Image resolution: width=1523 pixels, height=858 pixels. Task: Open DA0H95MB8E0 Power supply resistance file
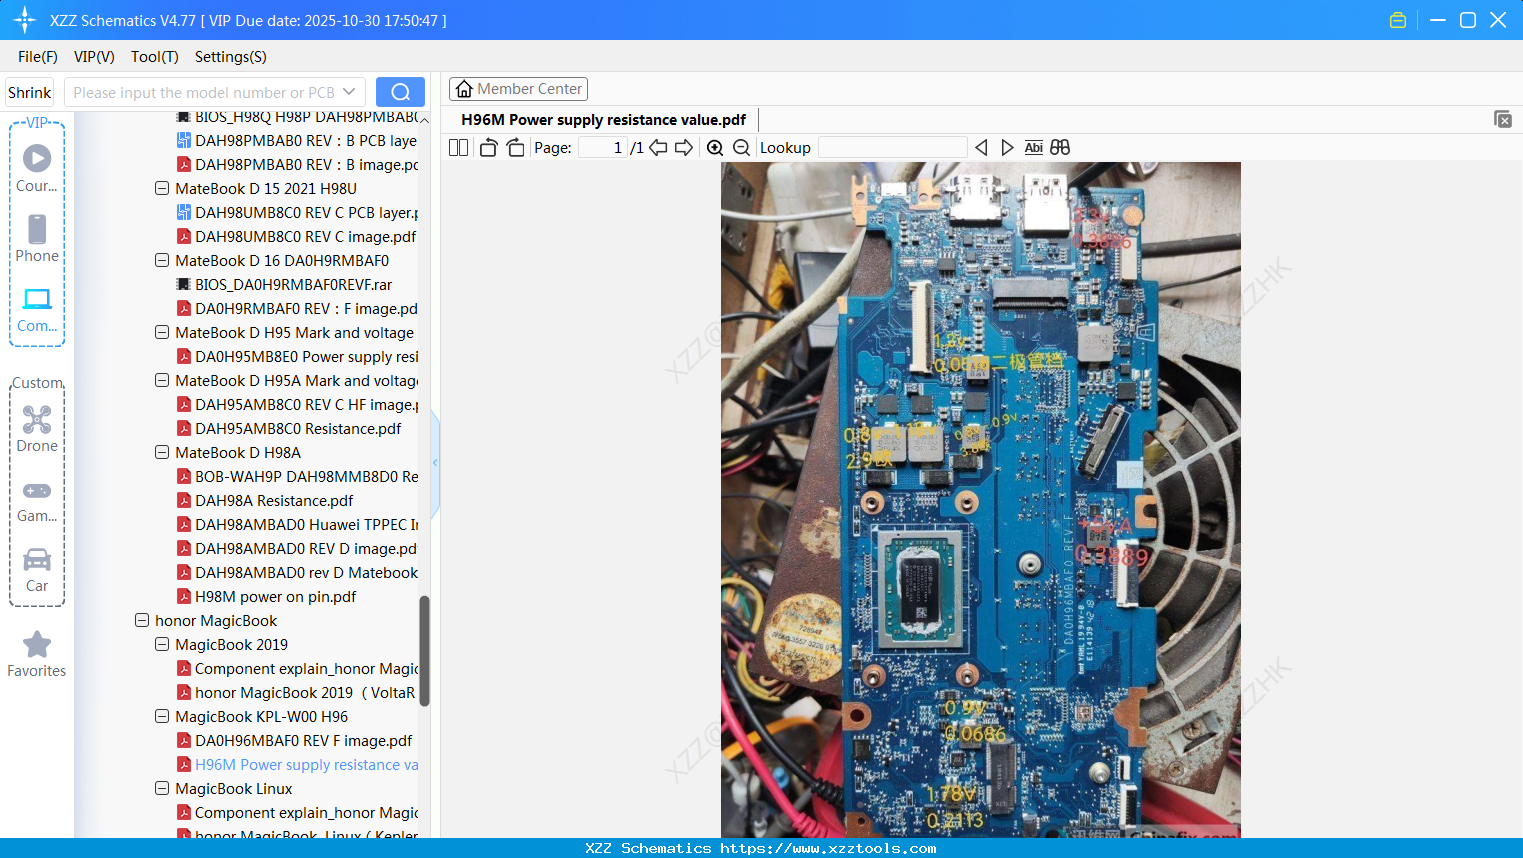tap(298, 356)
